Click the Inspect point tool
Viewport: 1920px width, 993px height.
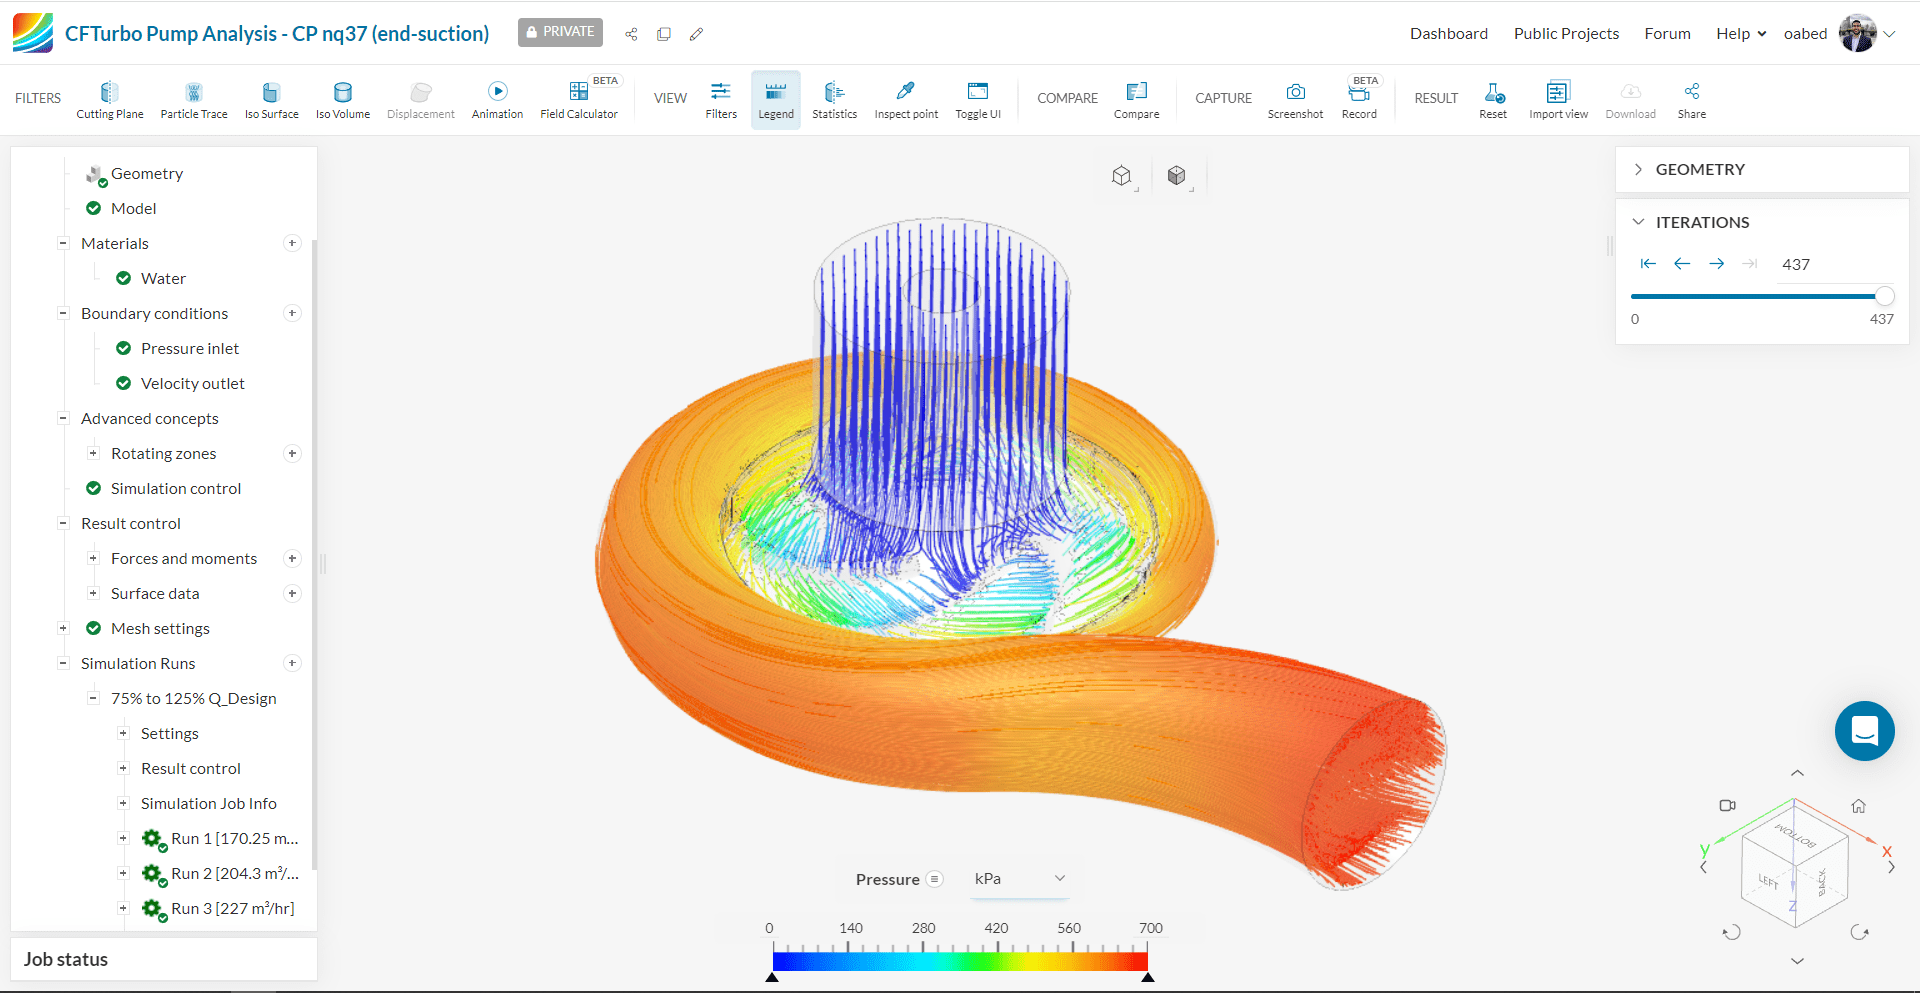point(906,99)
